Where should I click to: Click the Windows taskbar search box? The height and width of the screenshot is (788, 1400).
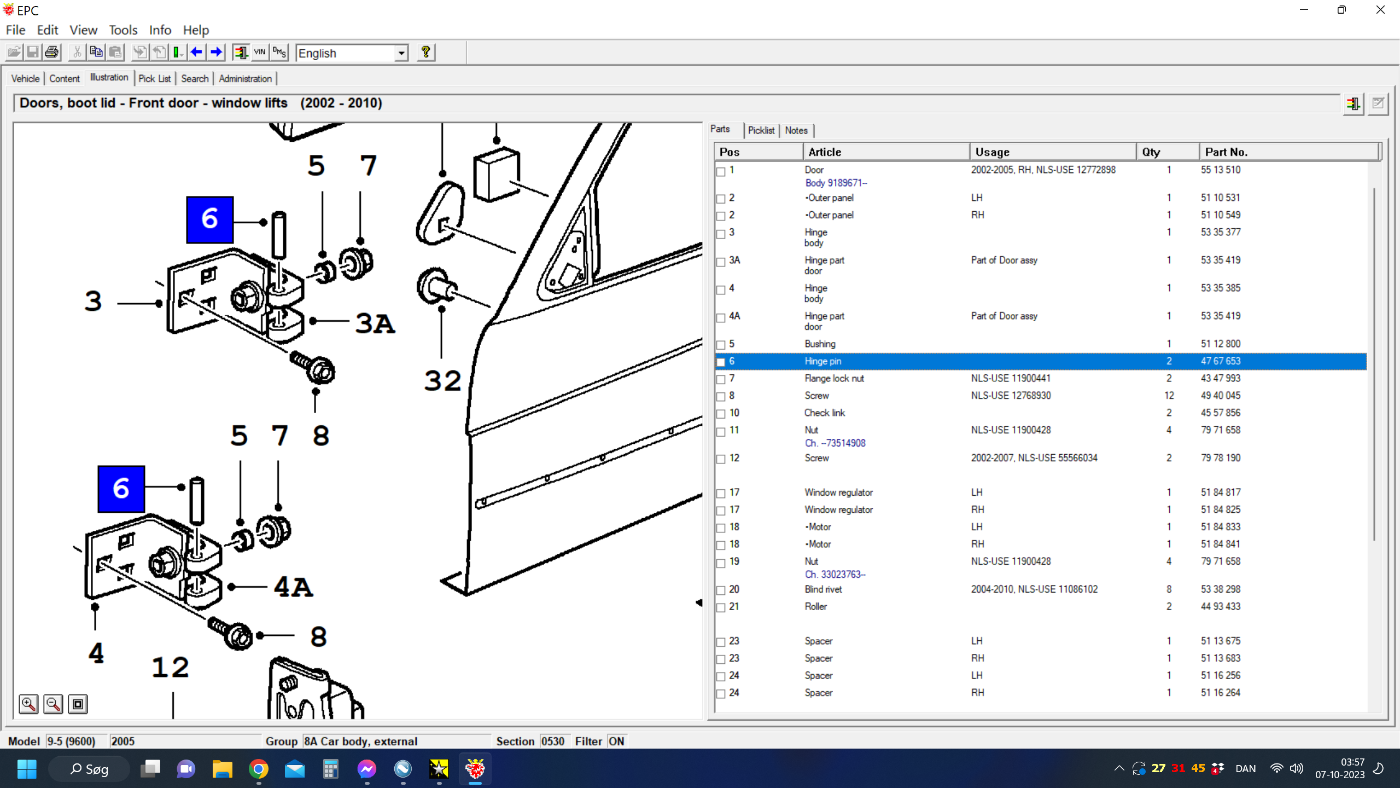point(88,769)
